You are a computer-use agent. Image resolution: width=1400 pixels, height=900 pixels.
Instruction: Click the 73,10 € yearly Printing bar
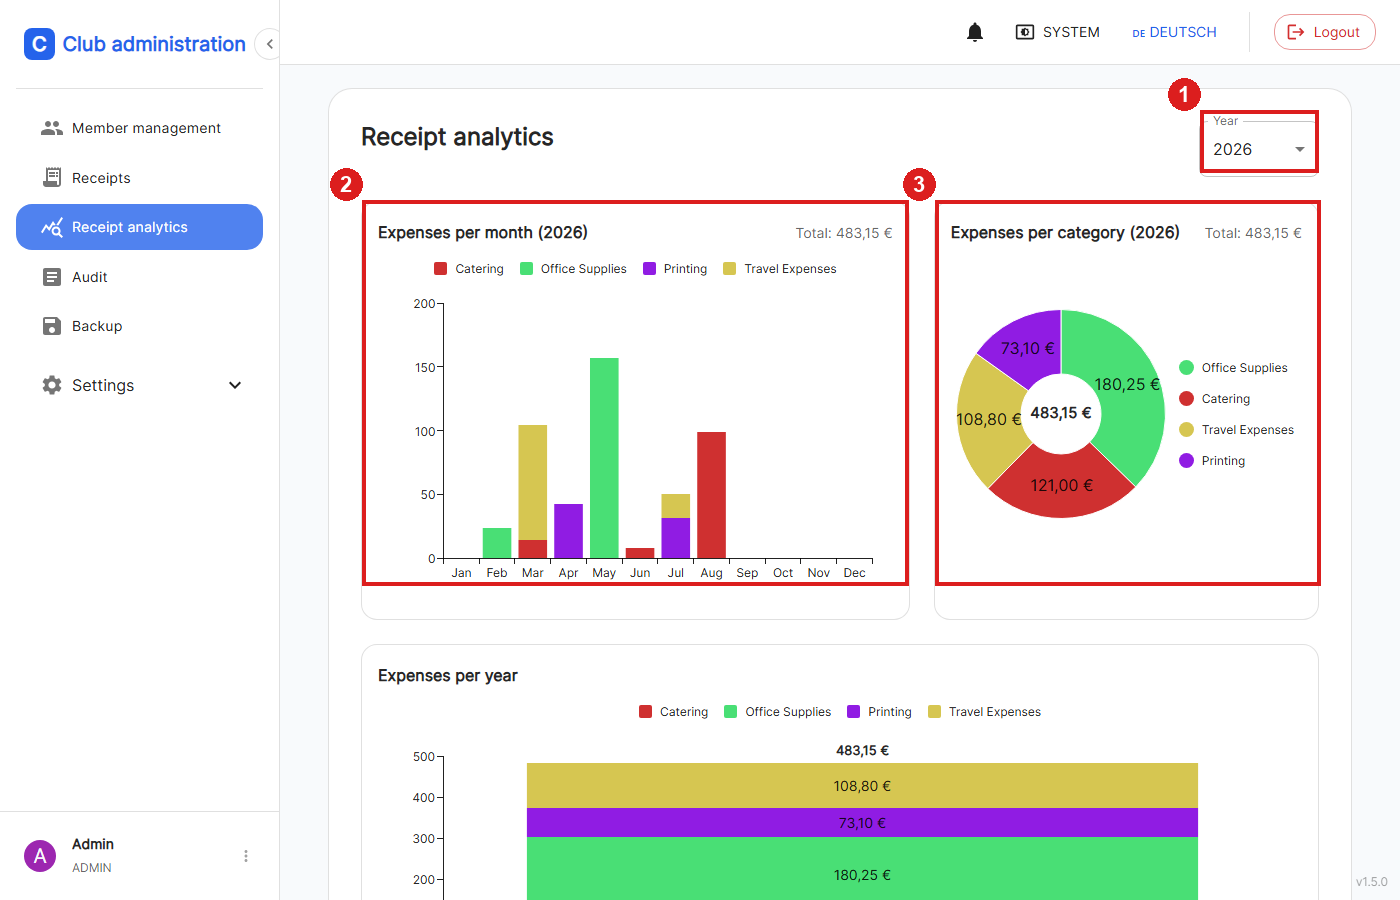[862, 823]
